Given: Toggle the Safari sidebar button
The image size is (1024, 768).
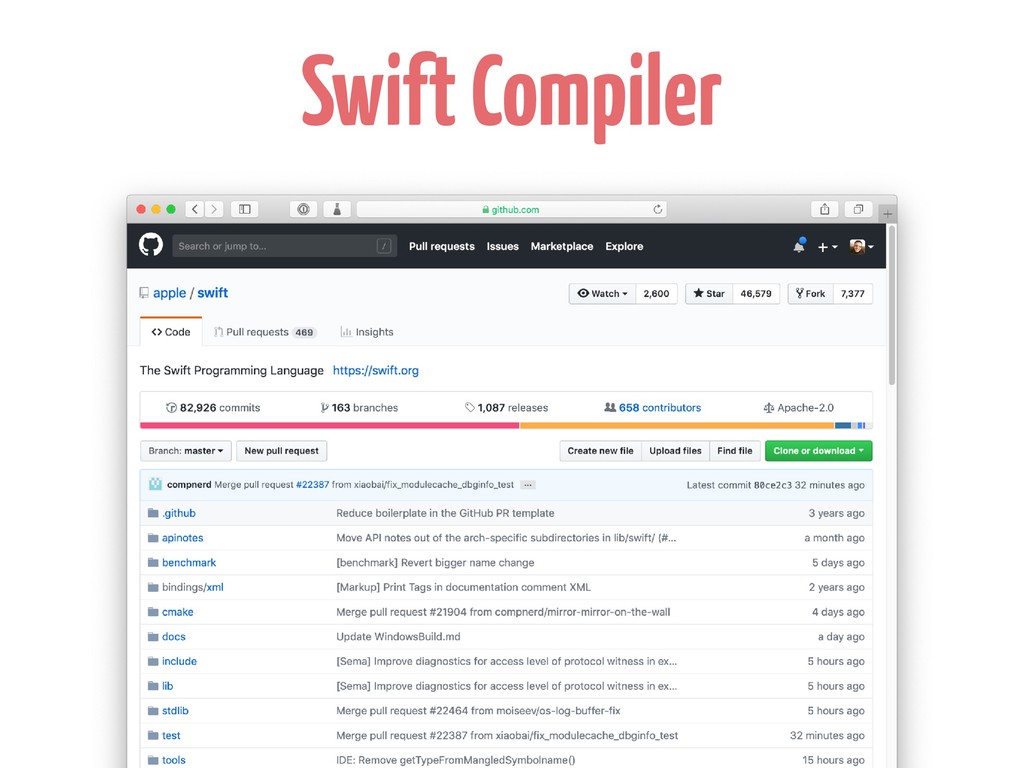Looking at the screenshot, I should click(x=245, y=209).
